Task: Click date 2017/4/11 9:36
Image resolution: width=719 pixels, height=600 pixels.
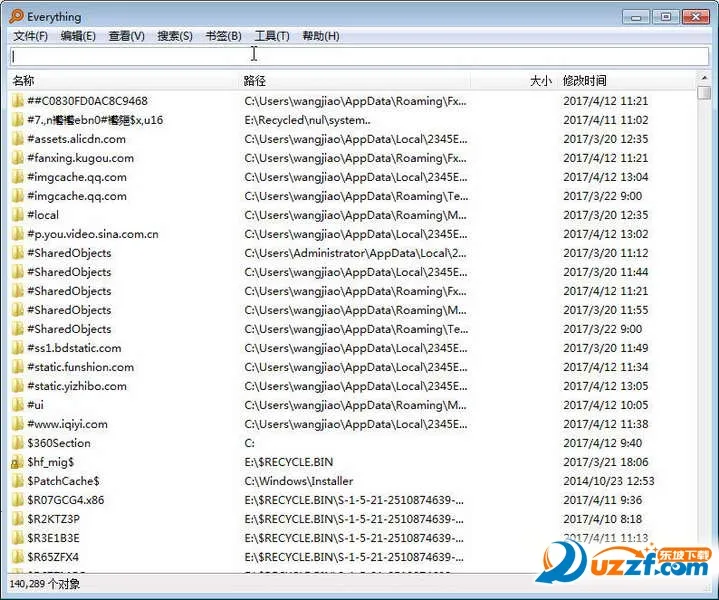Action: tap(603, 500)
